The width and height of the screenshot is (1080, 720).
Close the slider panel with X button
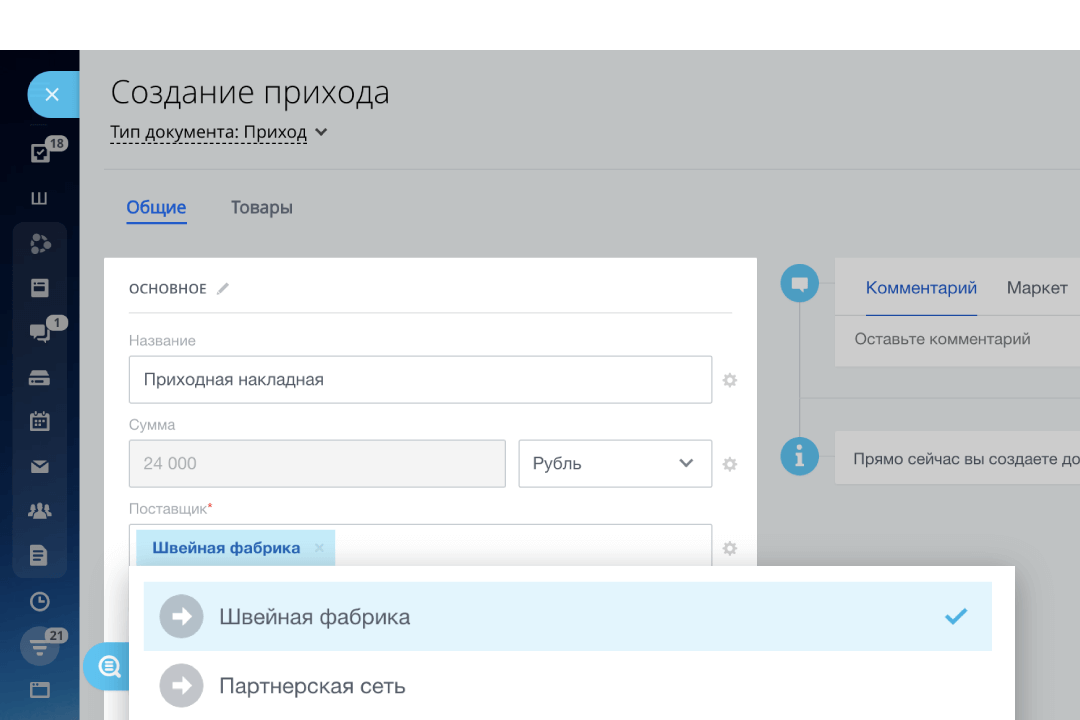(52, 95)
